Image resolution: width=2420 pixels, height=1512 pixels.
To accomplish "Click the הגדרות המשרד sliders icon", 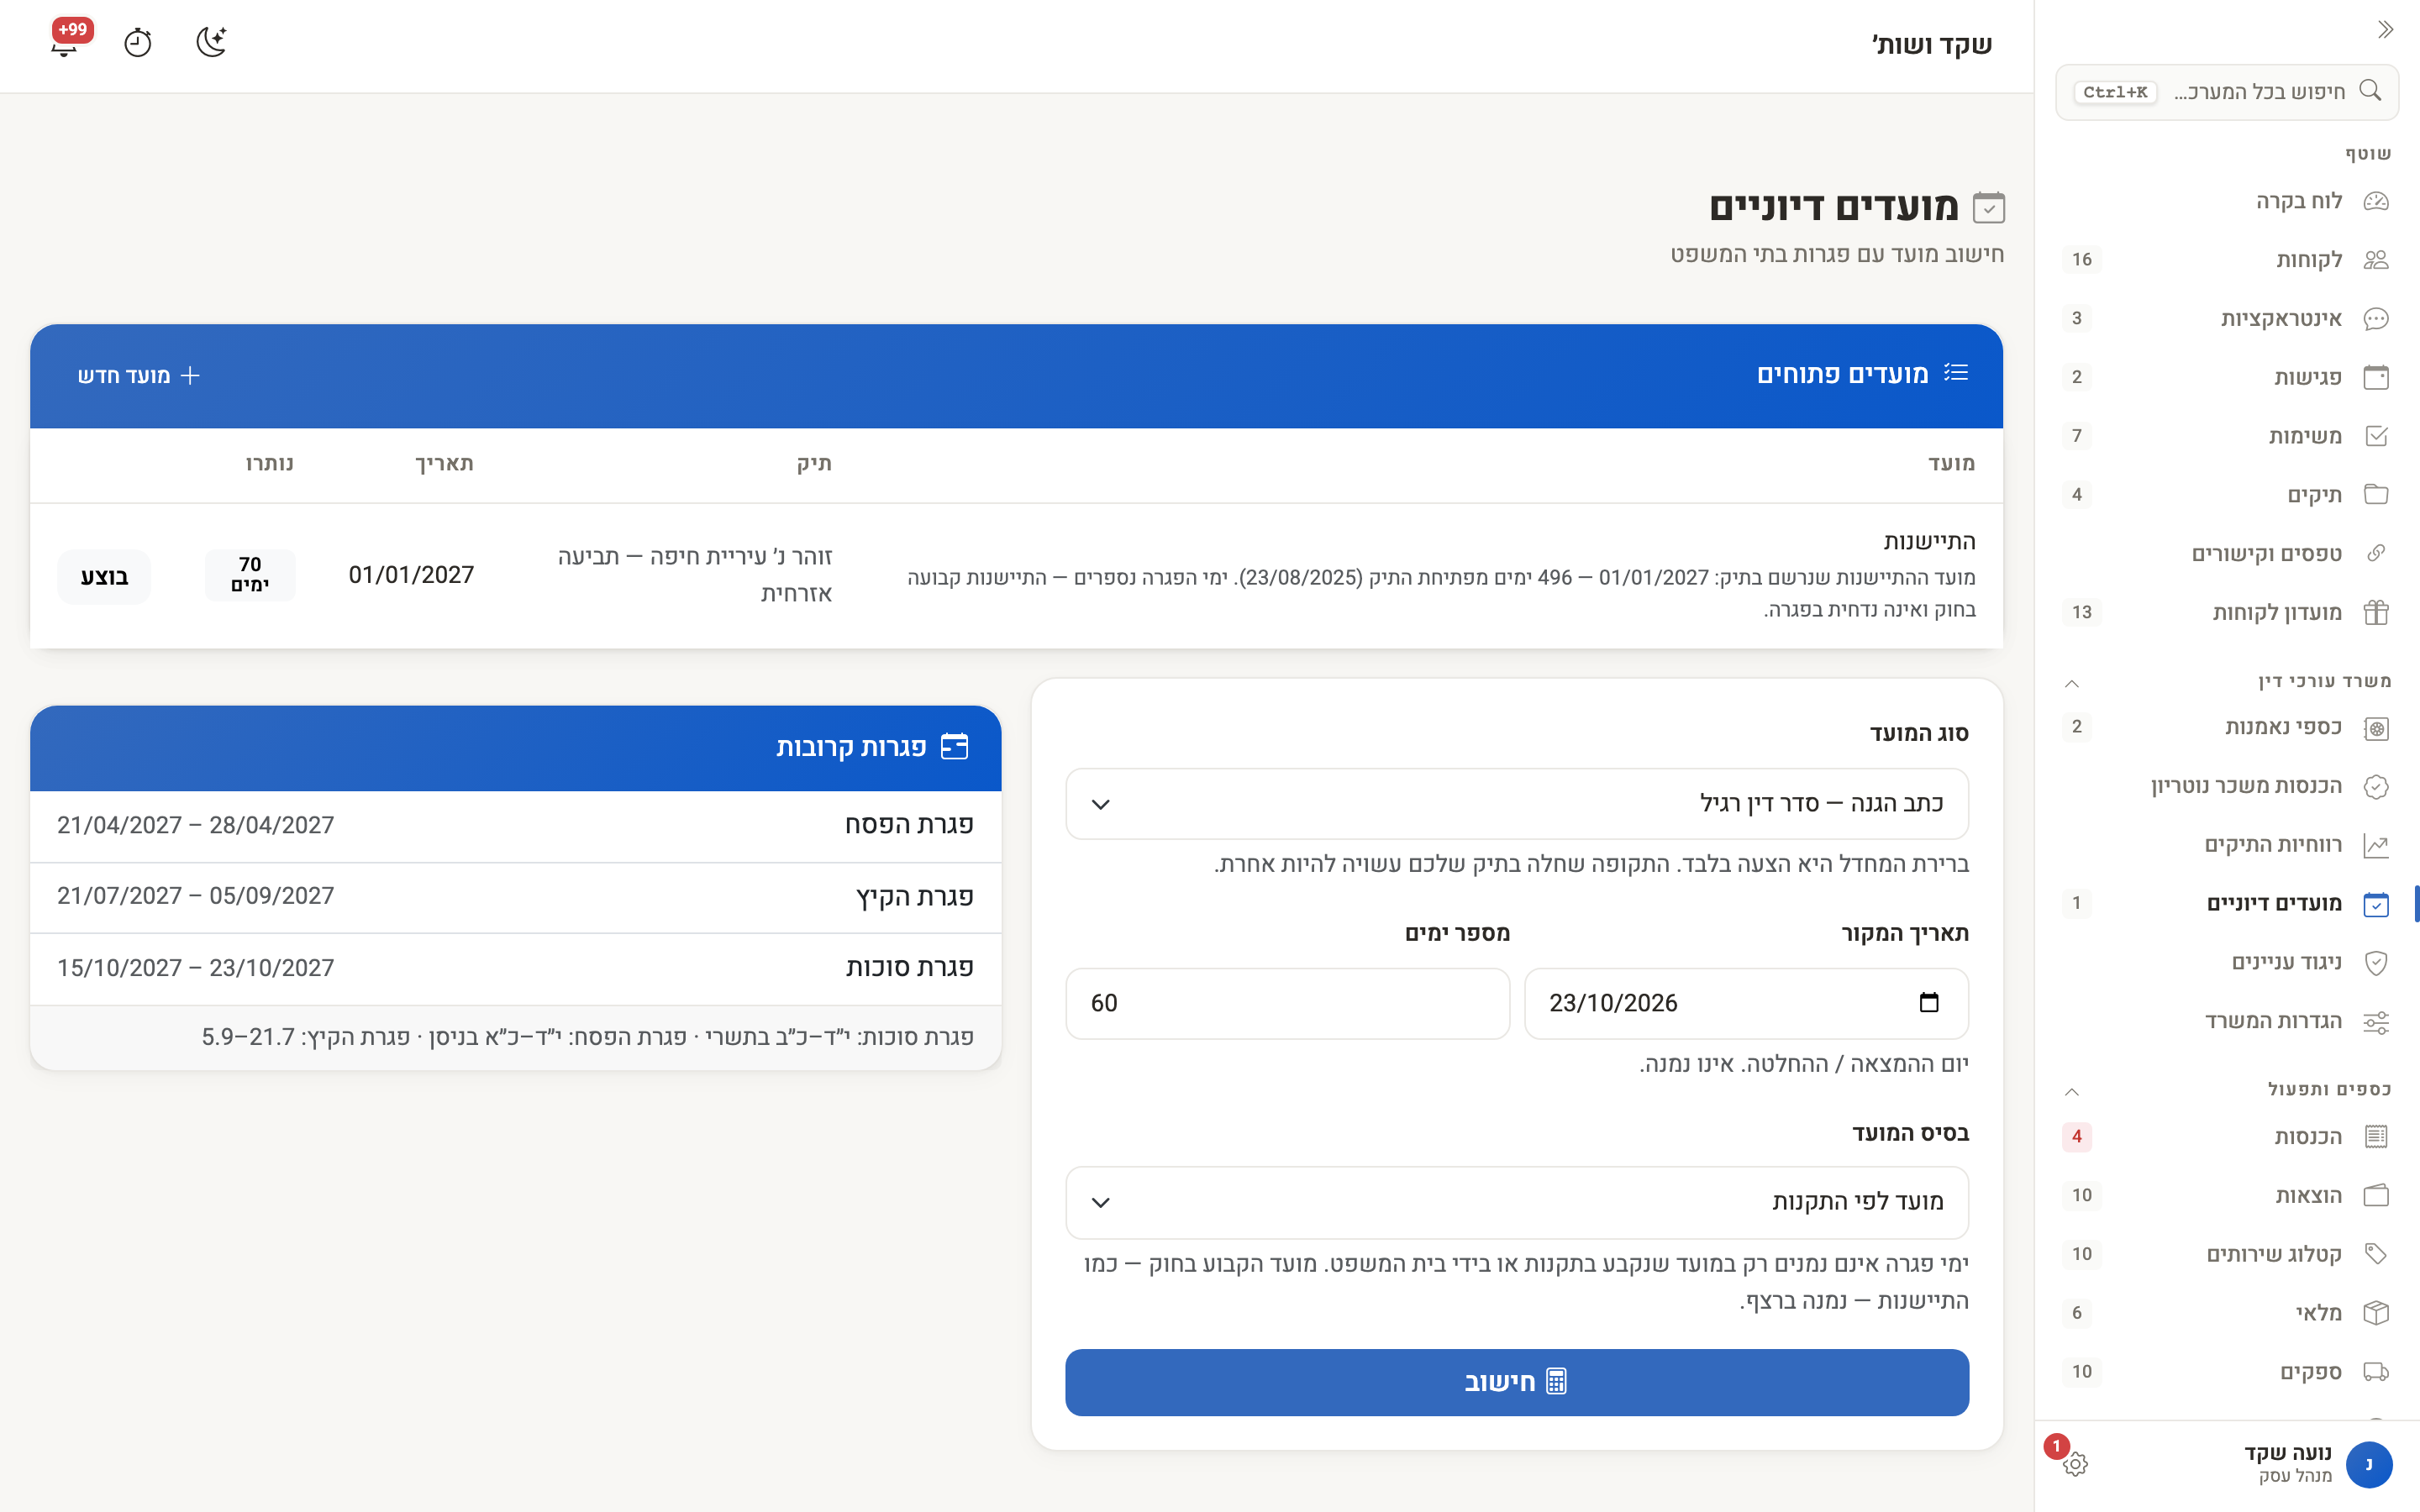I will coord(2376,1022).
